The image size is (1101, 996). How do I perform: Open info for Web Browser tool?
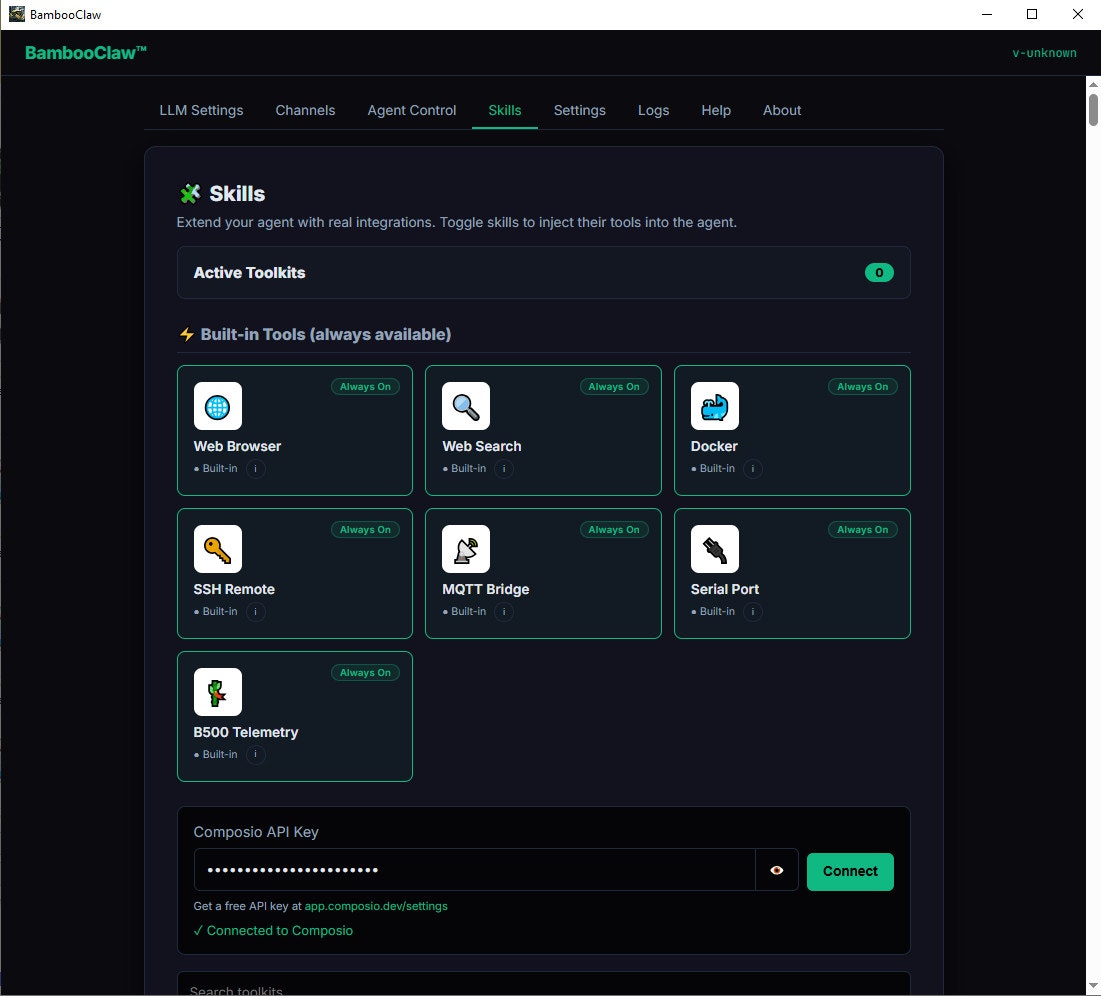pos(256,468)
